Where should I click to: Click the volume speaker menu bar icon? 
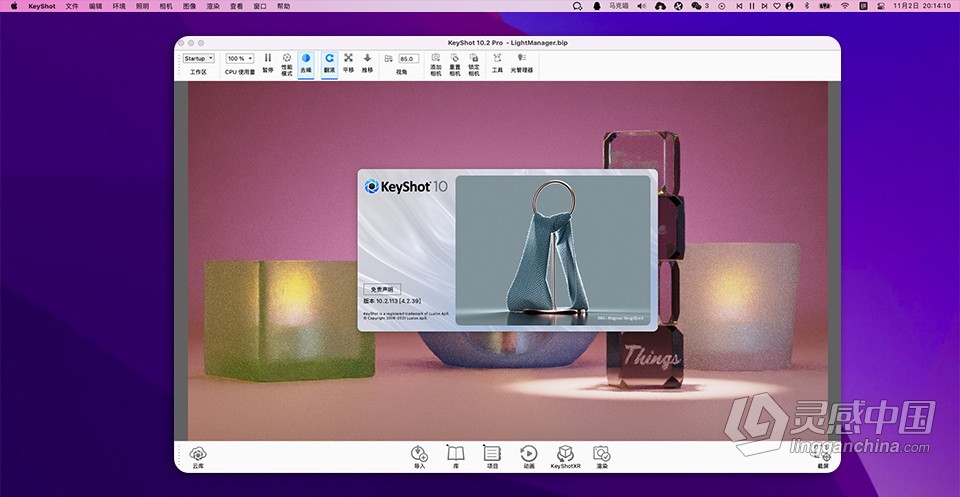click(x=642, y=6)
